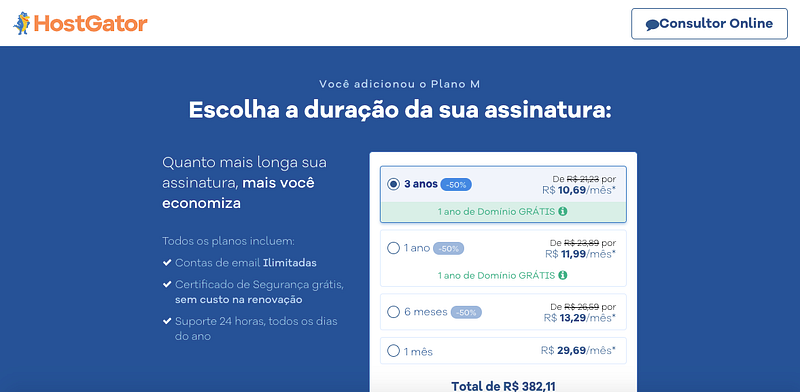800x392 pixels.
Task: Click checkmark beside Suporte 24 horas
Action: [x=166, y=321]
